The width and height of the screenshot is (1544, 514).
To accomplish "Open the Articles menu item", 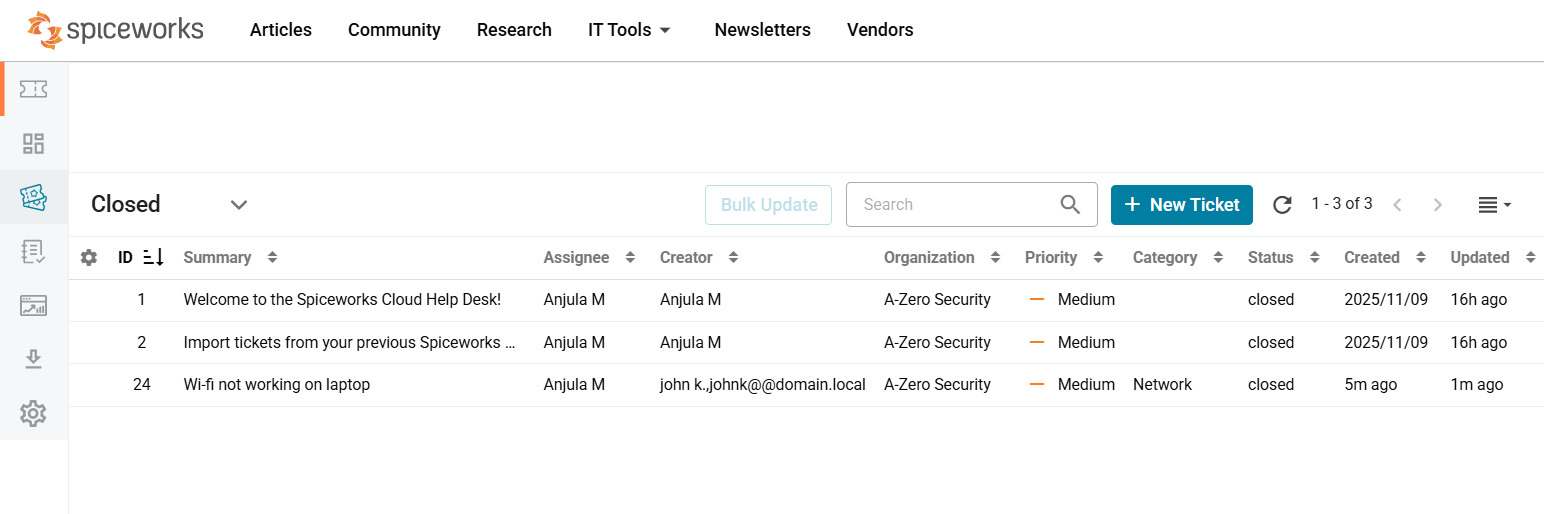I will [281, 30].
